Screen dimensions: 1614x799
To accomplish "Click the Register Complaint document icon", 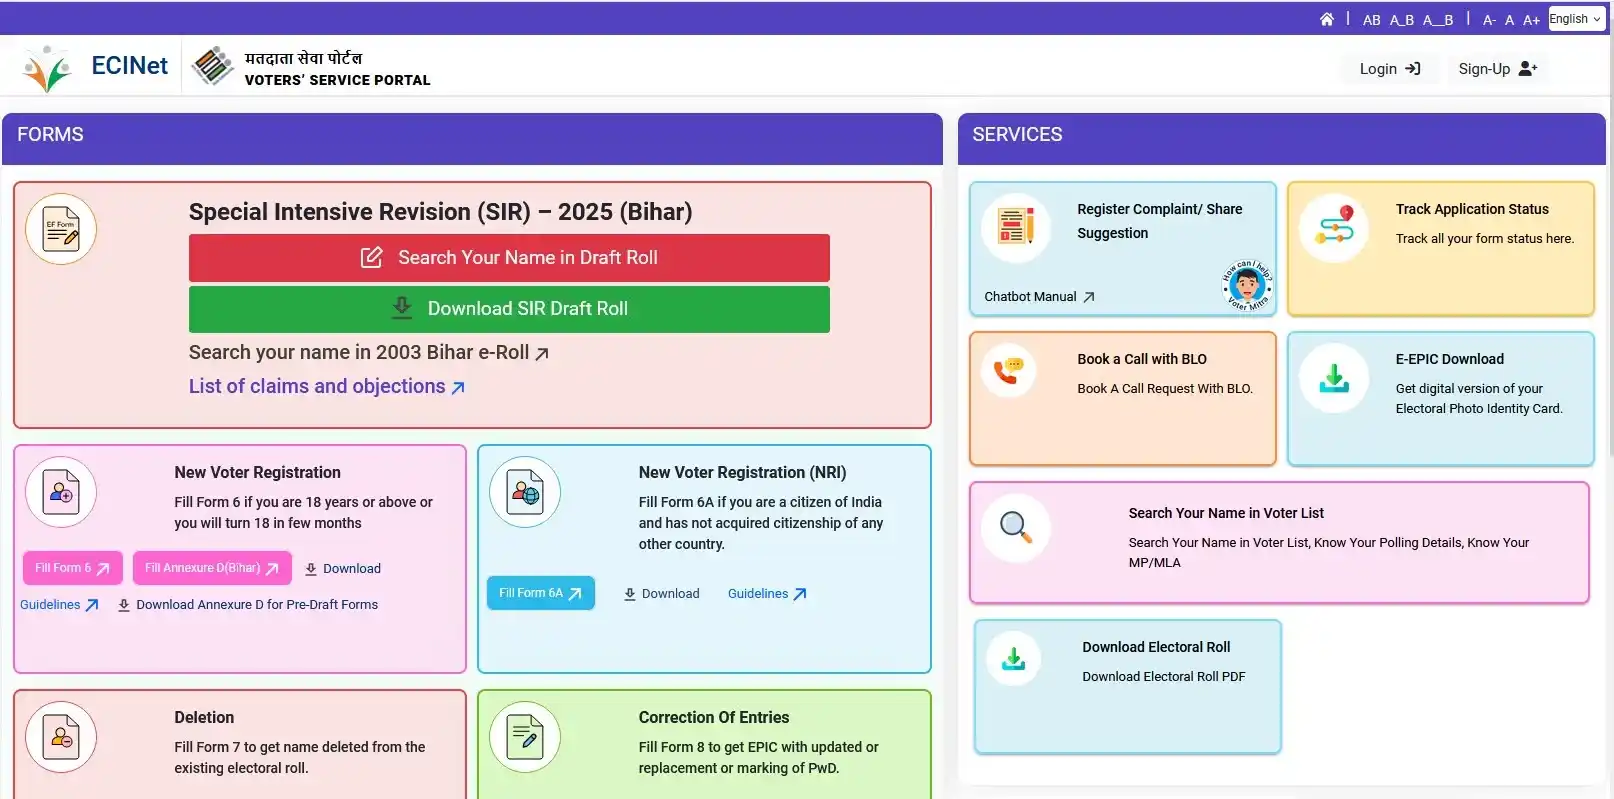I will click(1015, 227).
